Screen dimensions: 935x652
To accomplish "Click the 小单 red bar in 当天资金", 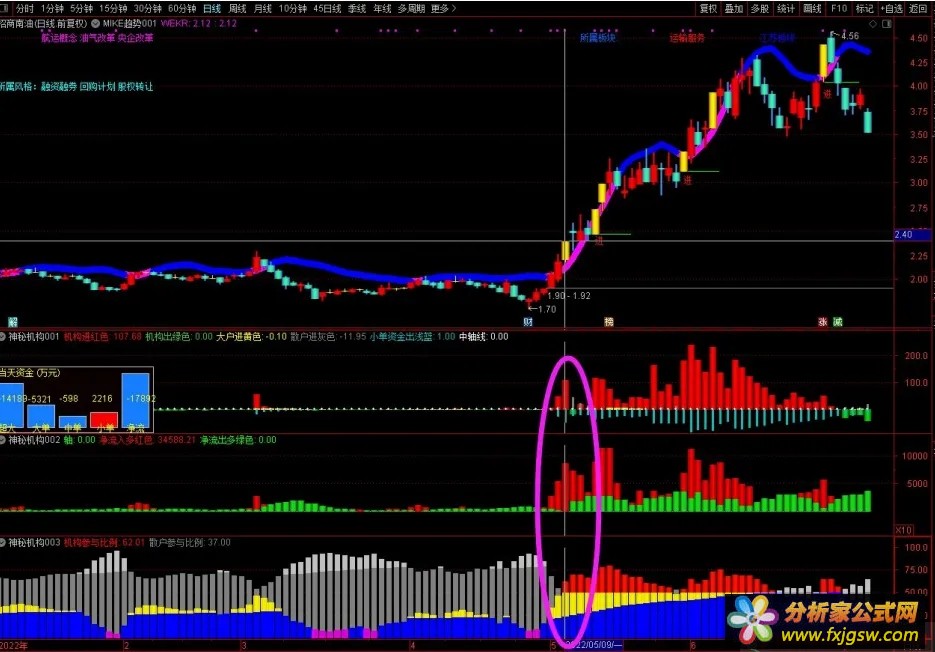I will coord(104,420).
